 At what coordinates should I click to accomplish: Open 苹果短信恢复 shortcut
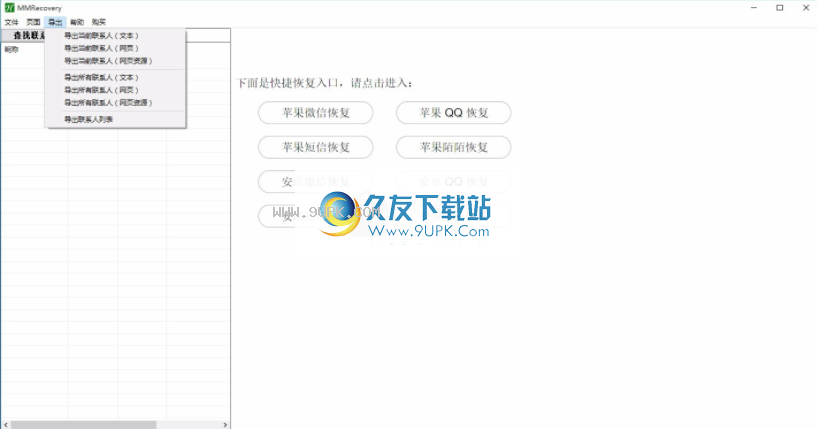pyautogui.click(x=315, y=147)
